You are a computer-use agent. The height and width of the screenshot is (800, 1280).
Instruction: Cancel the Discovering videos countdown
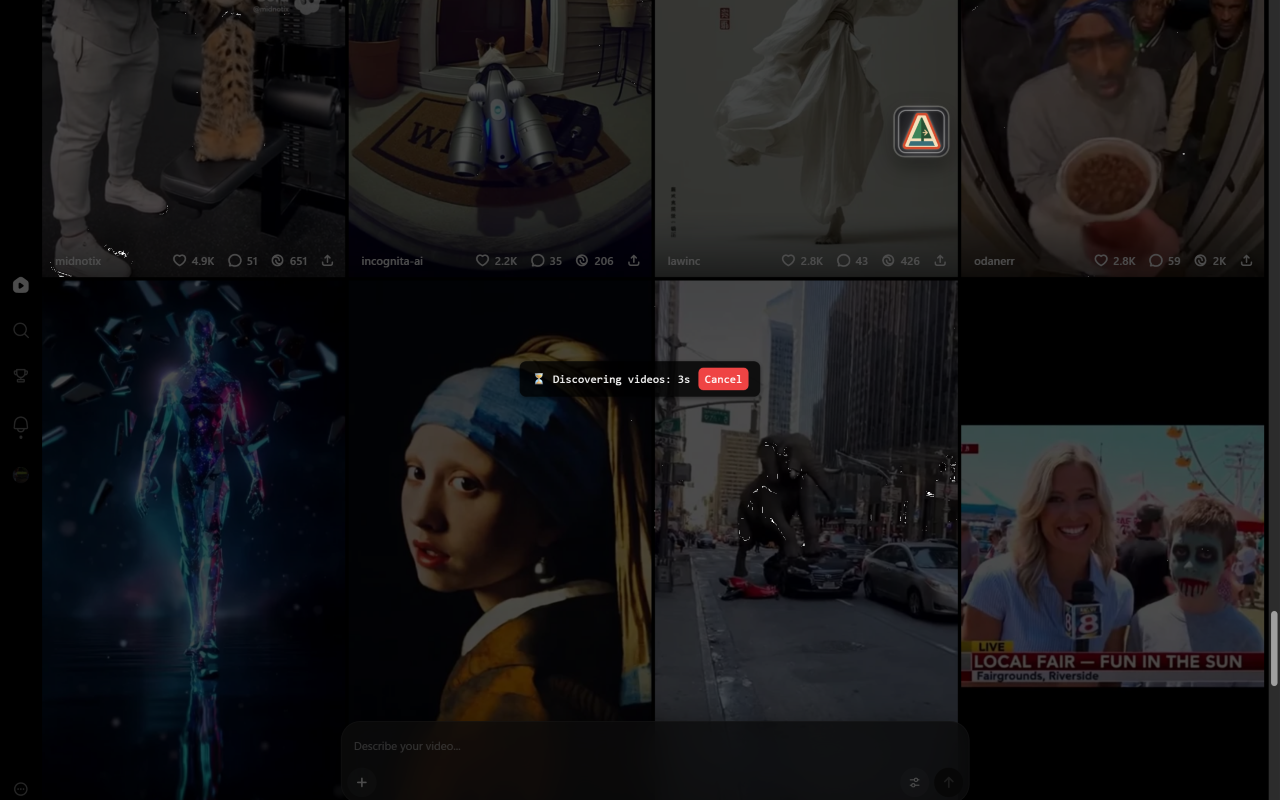pos(722,378)
